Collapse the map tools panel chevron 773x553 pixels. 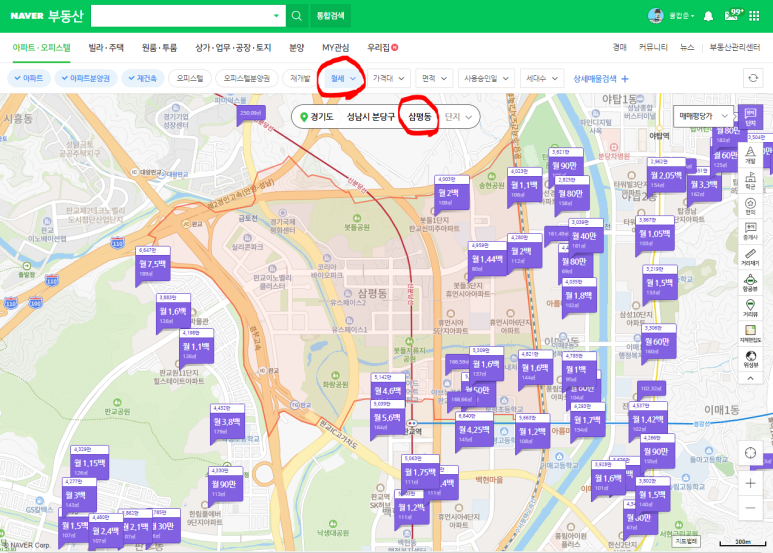pos(750,378)
